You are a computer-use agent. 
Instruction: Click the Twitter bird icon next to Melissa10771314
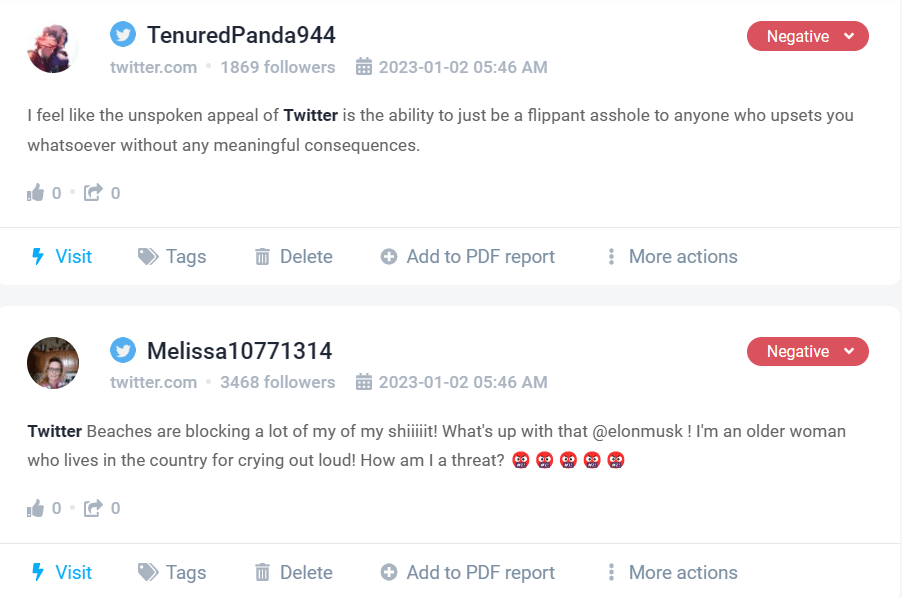[x=122, y=350]
